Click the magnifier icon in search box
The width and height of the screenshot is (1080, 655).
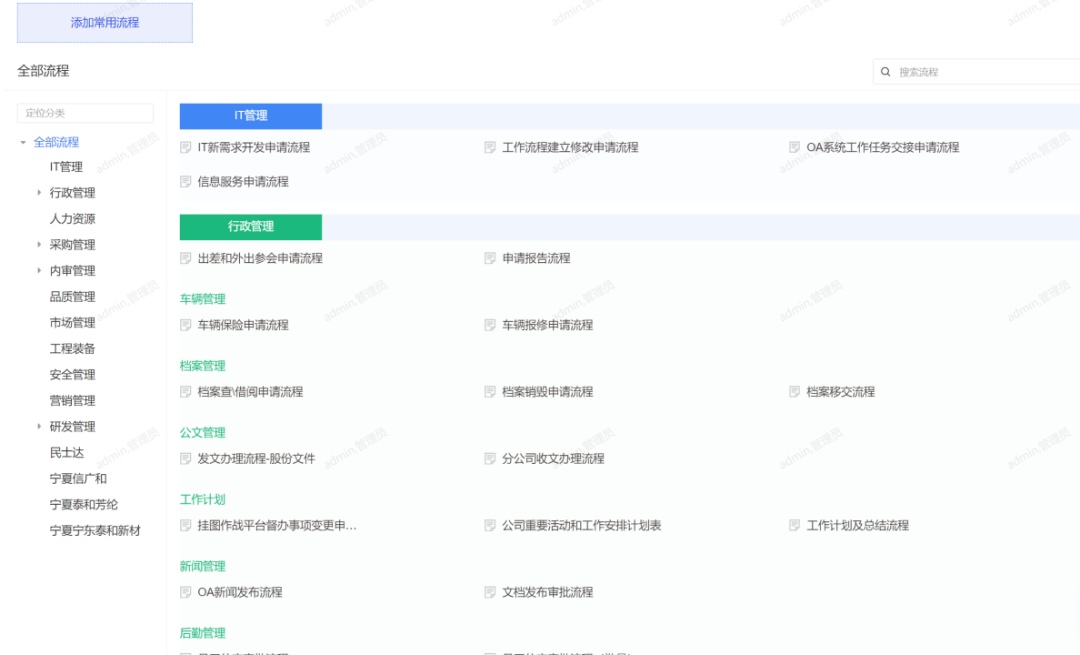click(885, 72)
